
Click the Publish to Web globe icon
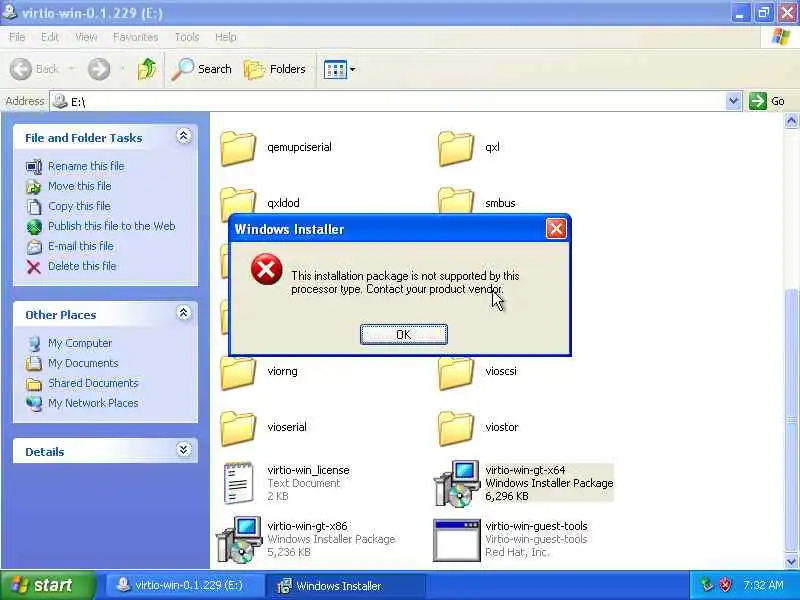(x=34, y=227)
